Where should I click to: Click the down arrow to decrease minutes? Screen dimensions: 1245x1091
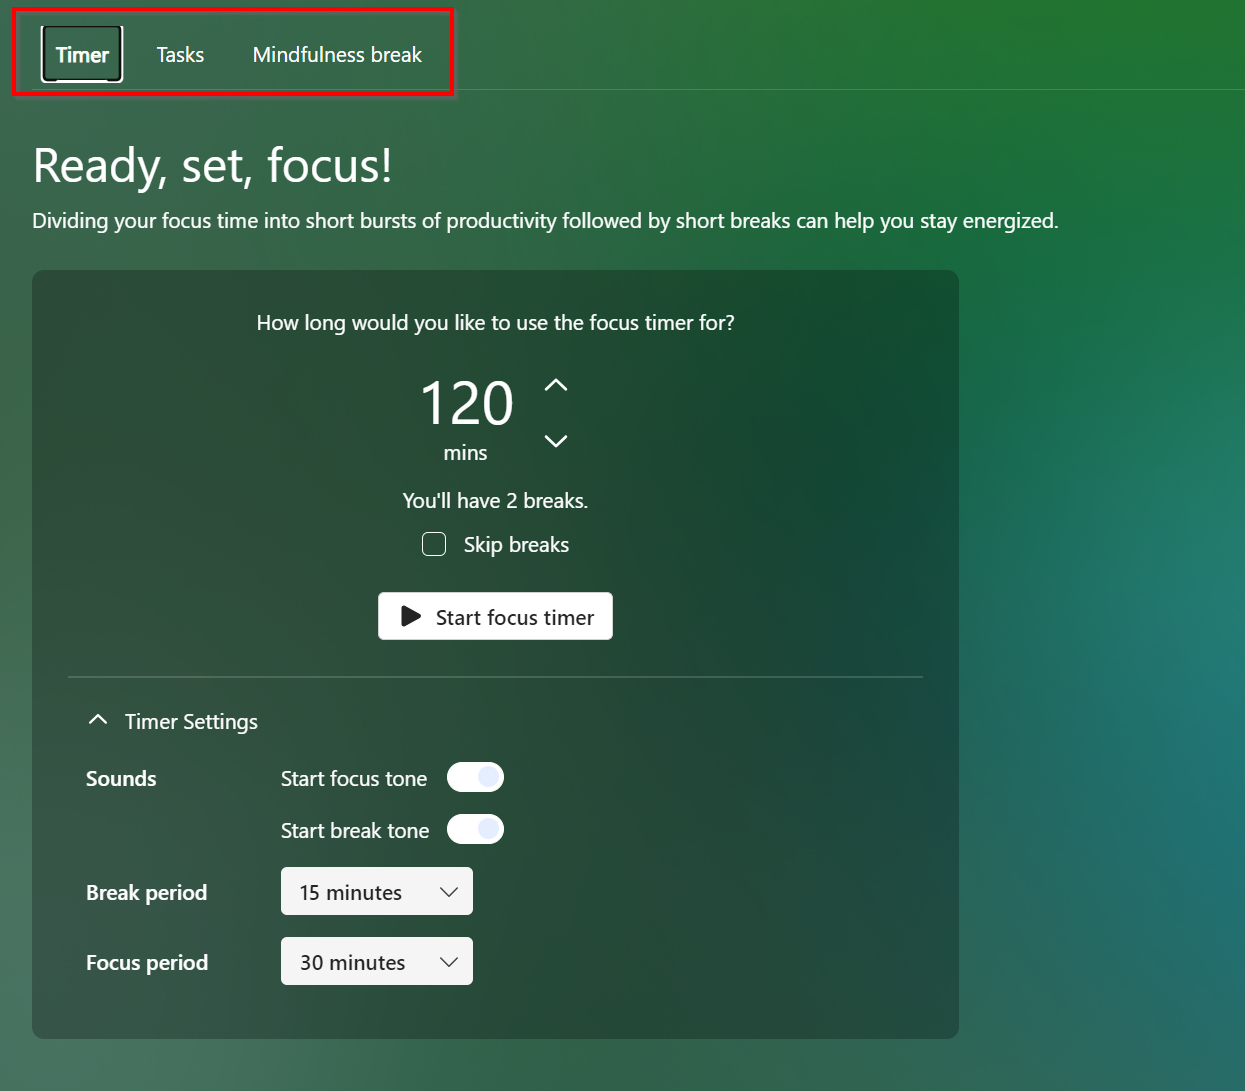pyautogui.click(x=555, y=440)
